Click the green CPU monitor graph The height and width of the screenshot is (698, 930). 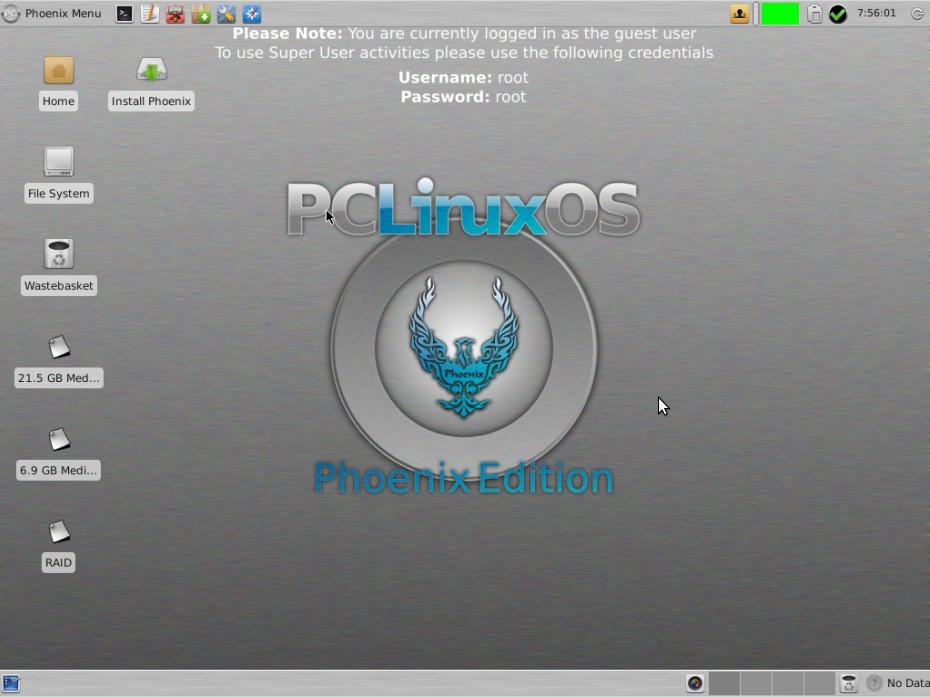click(x=779, y=14)
